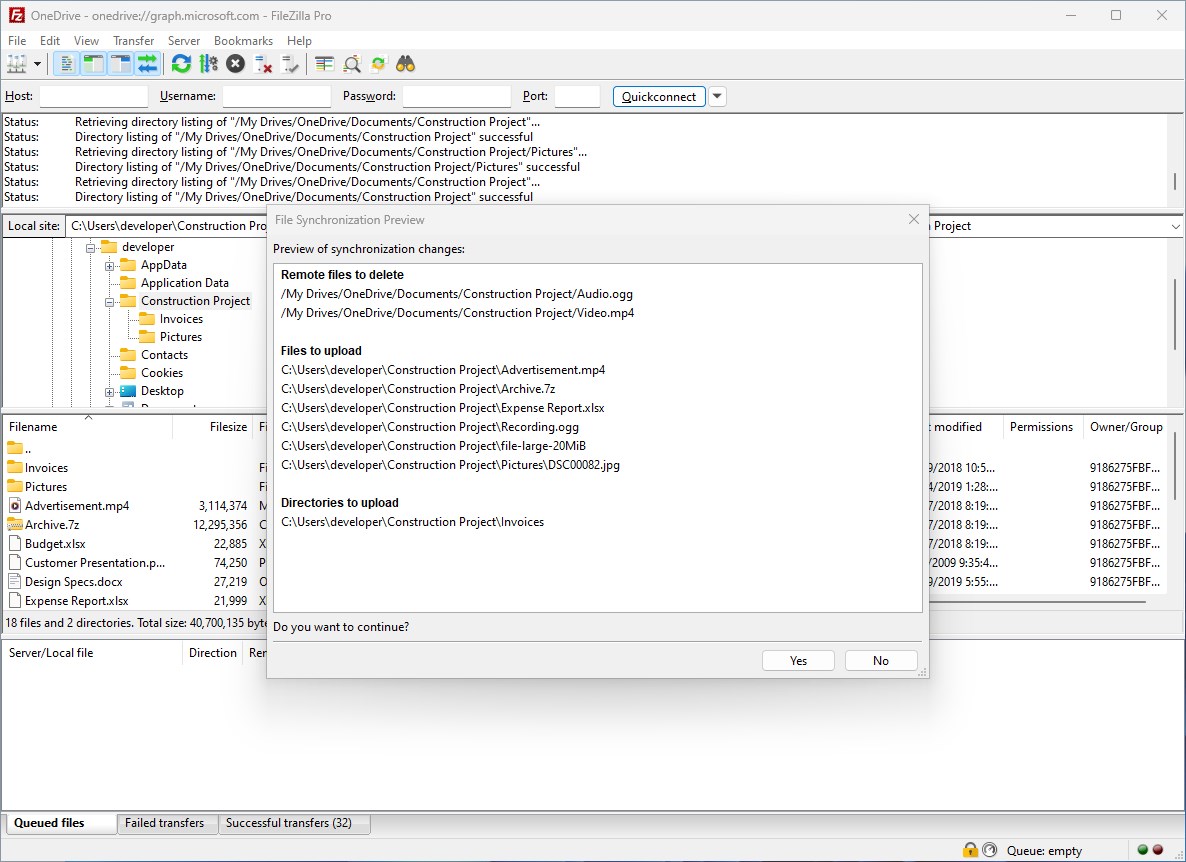
Task: Toggle the transfer queue pane
Action: pos(148,63)
